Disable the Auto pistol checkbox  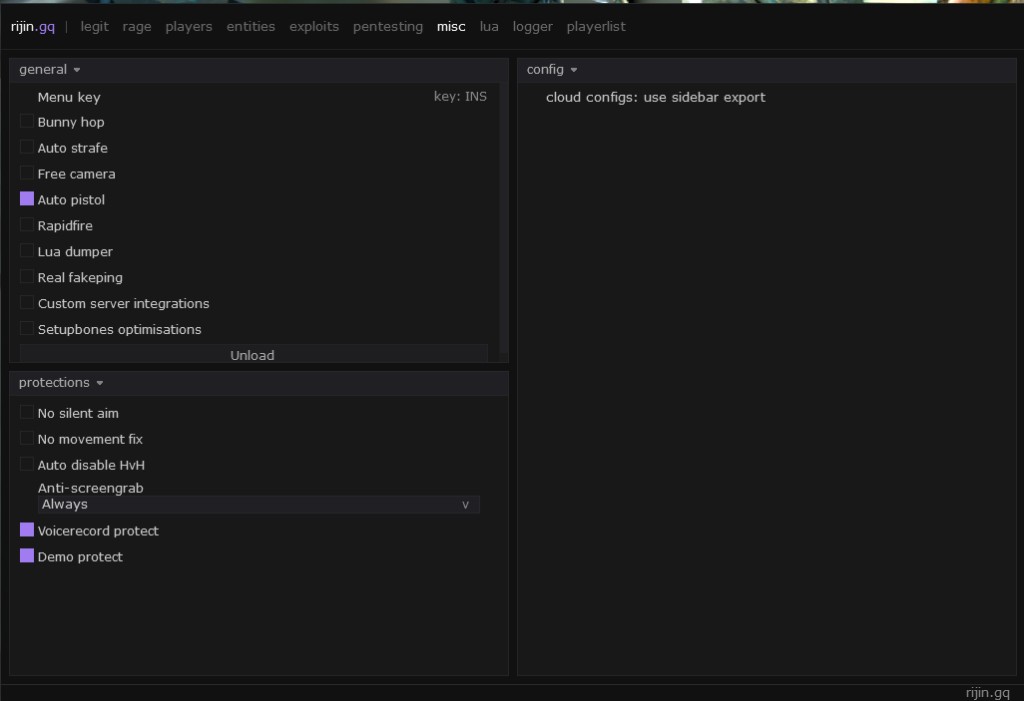27,199
